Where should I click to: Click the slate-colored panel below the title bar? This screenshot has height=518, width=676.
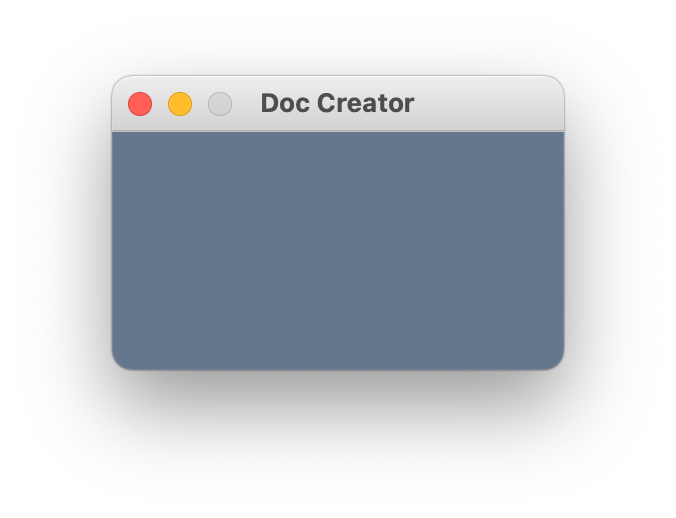point(338,250)
